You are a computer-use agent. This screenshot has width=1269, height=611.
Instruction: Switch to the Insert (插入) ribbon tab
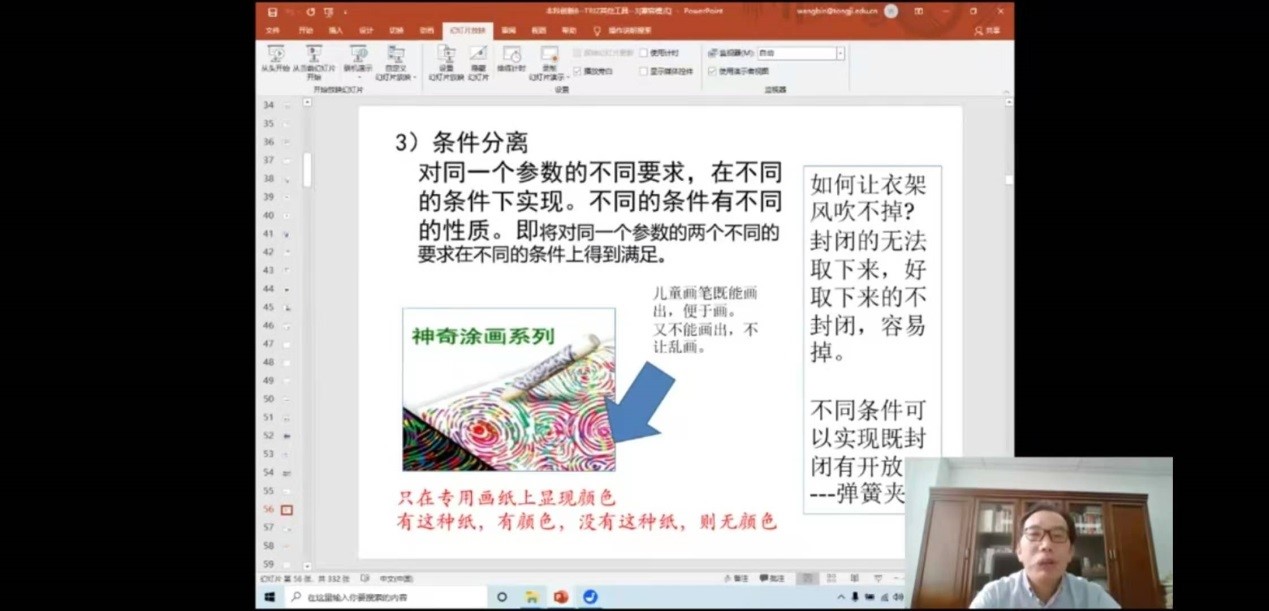click(x=335, y=30)
